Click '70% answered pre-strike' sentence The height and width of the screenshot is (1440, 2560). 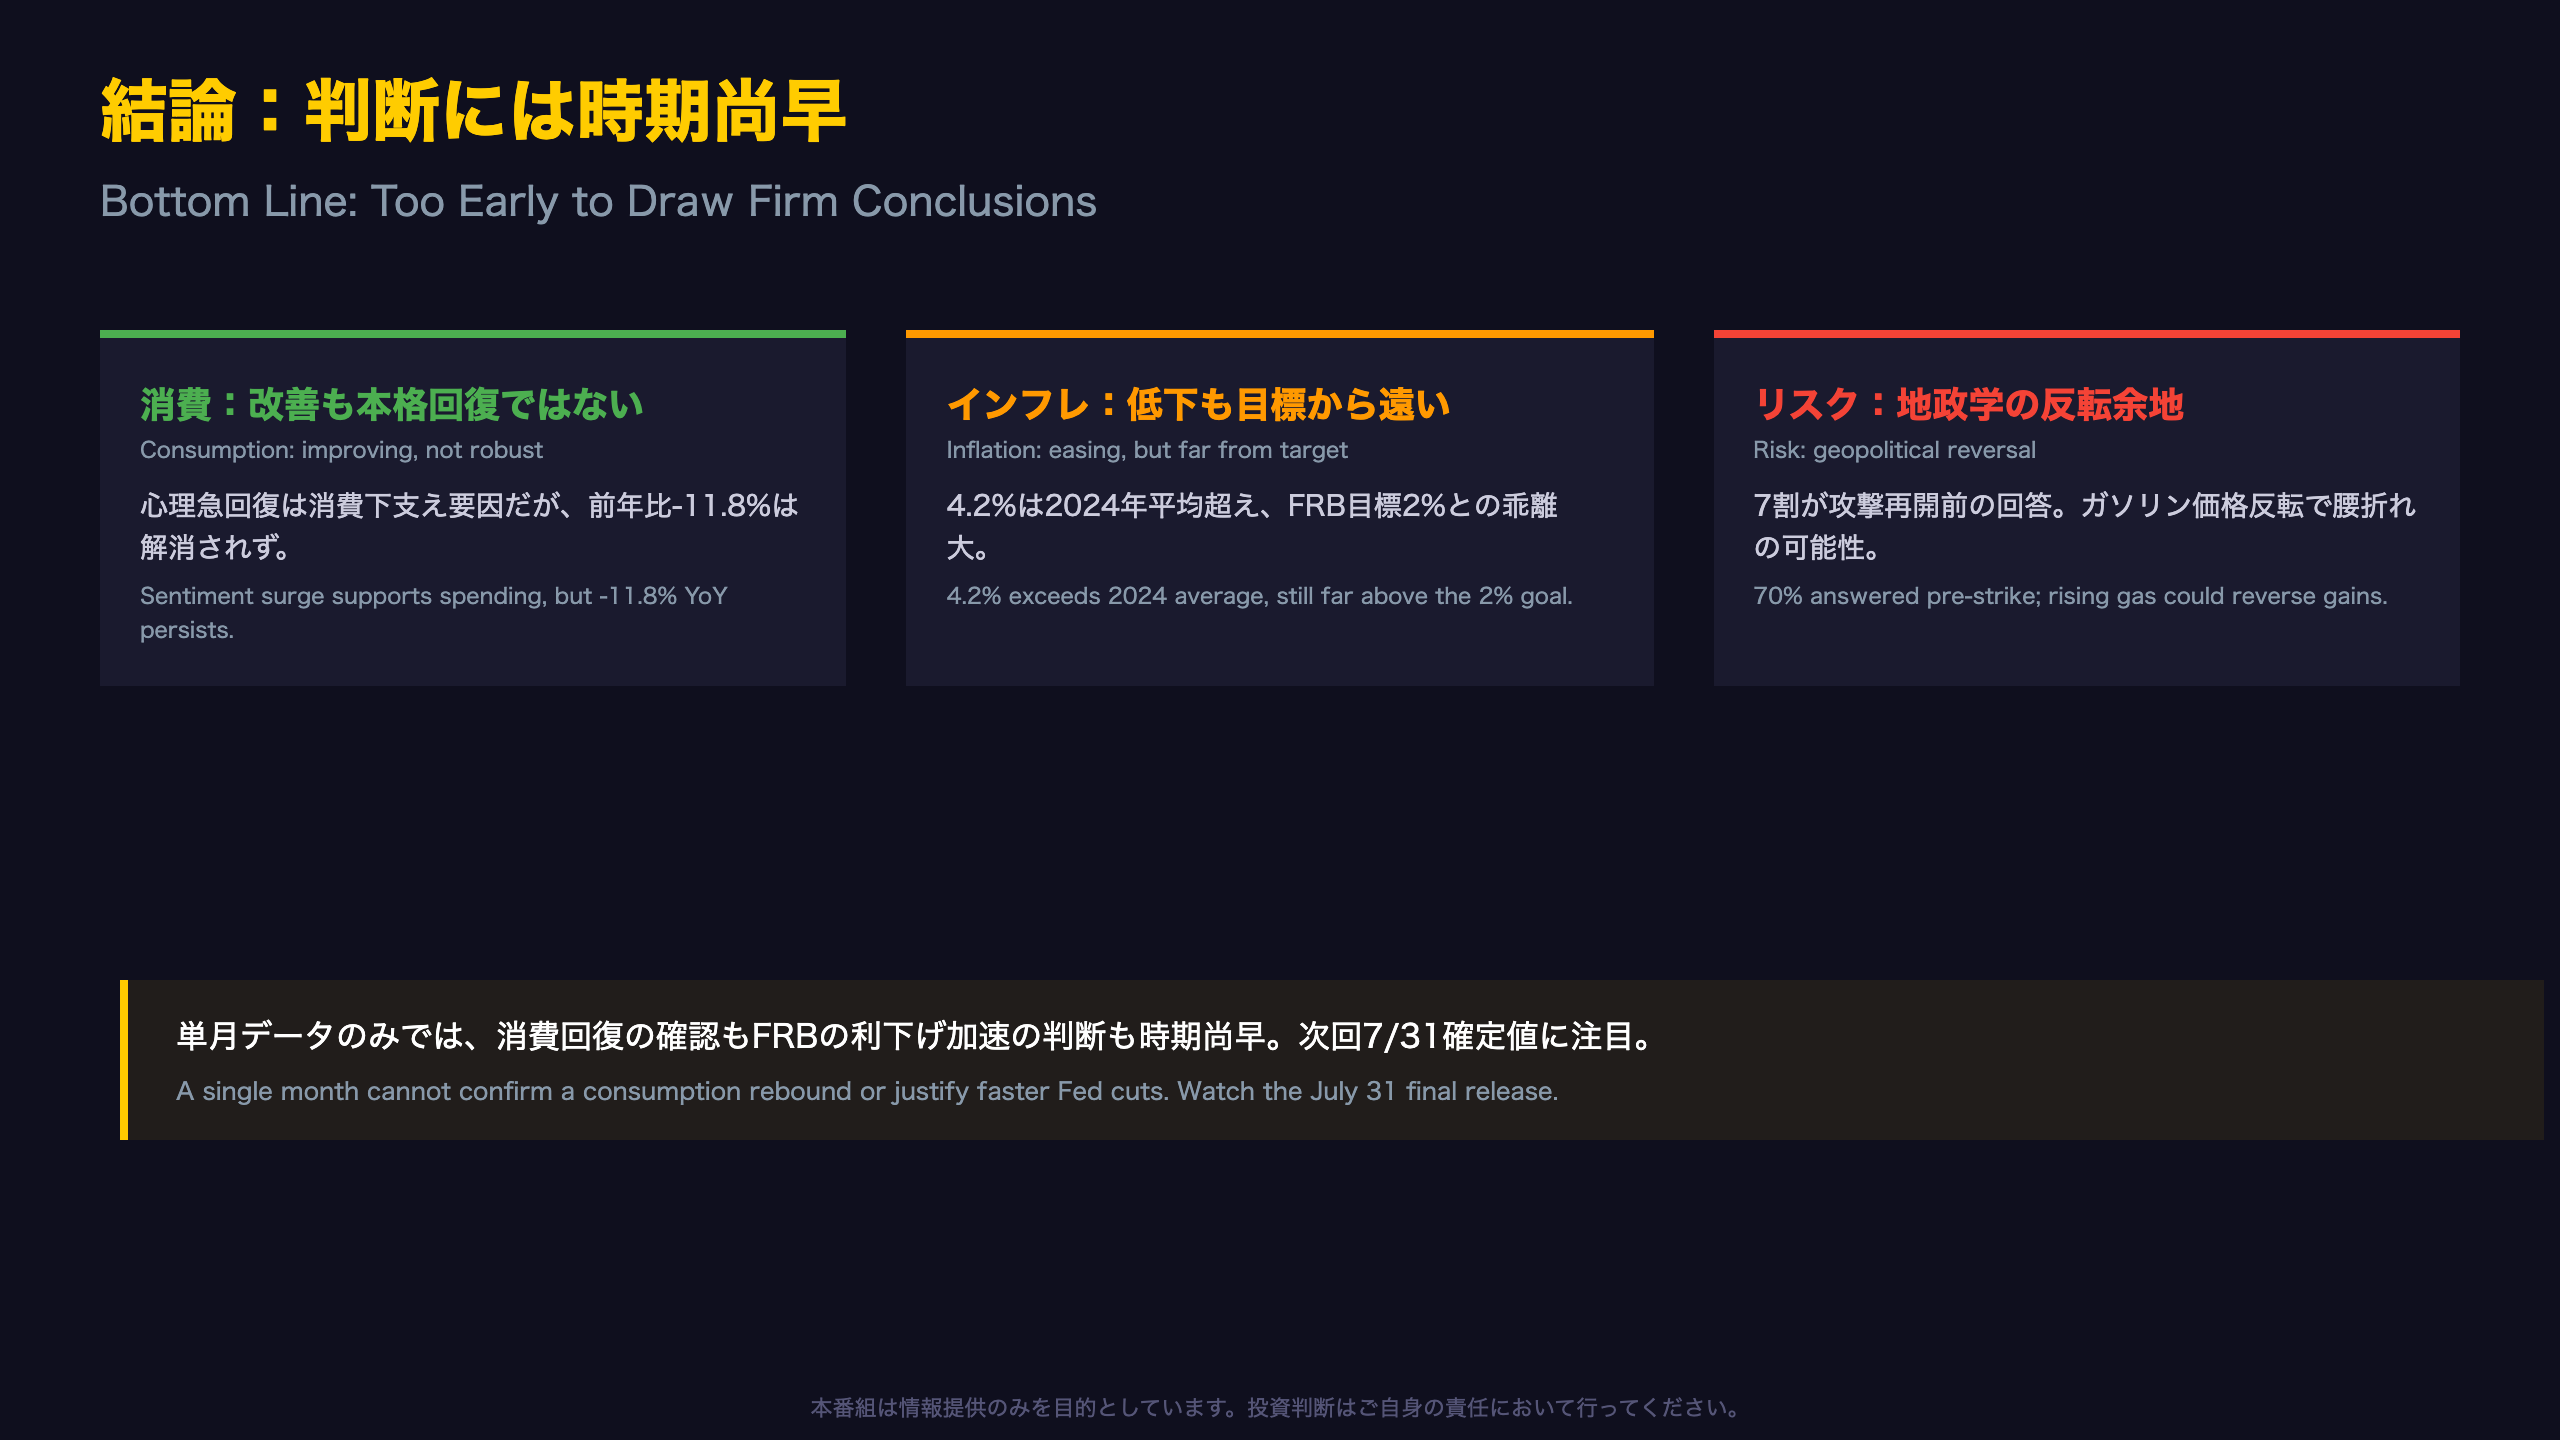[x=2070, y=596]
